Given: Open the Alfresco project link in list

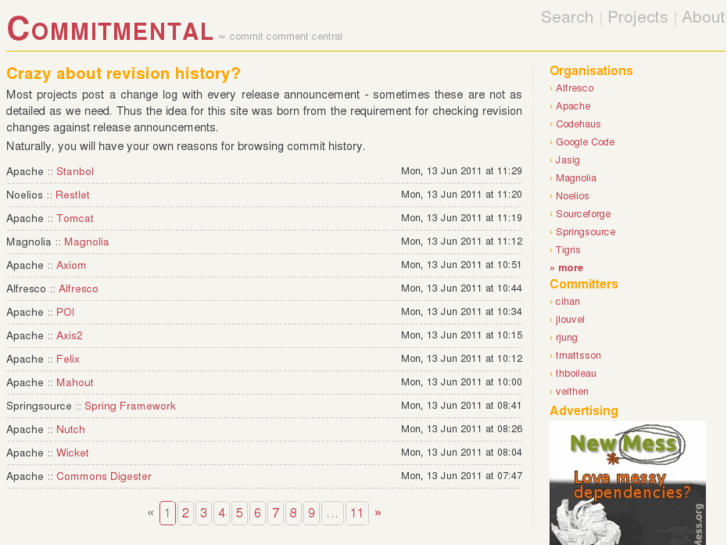Looking at the screenshot, I should pos(78,289).
